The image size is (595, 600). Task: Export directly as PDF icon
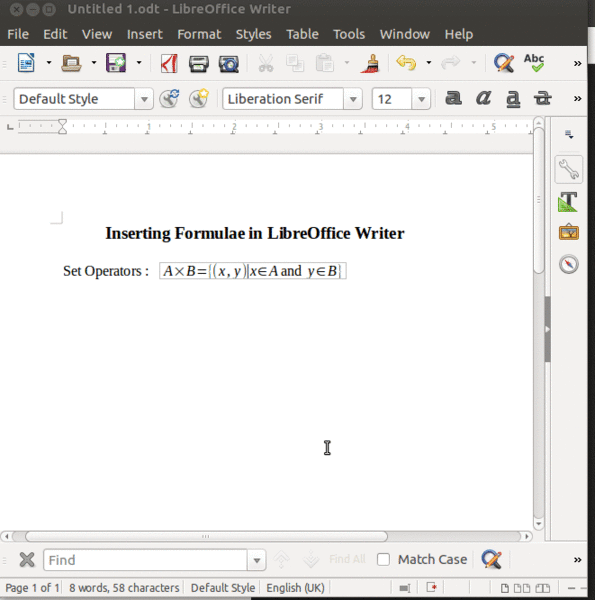169,63
